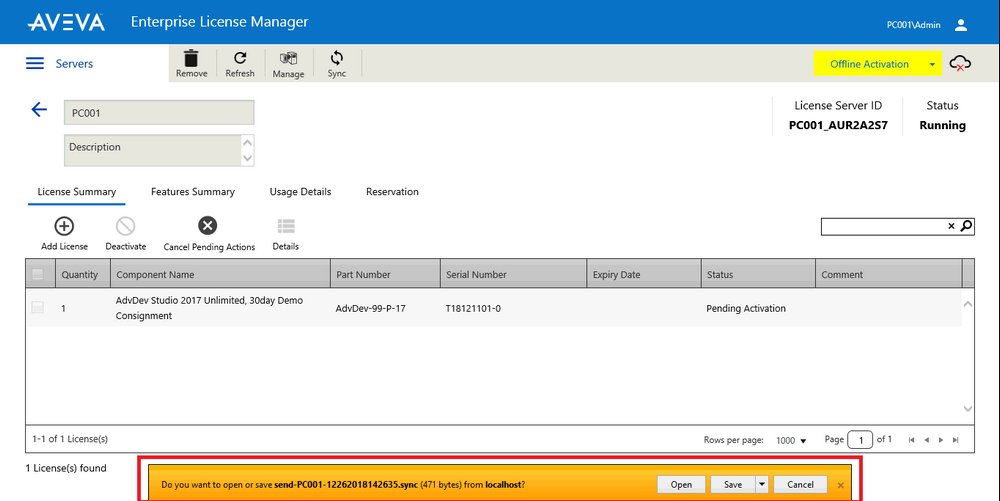Switch to License Summary tab
1000x501 pixels.
coord(77,192)
